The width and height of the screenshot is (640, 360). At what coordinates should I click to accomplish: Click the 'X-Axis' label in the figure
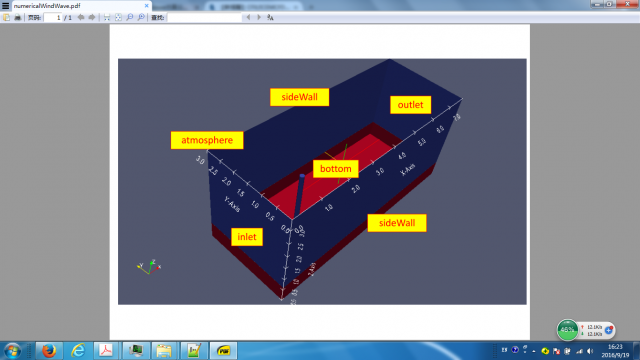coord(408,169)
